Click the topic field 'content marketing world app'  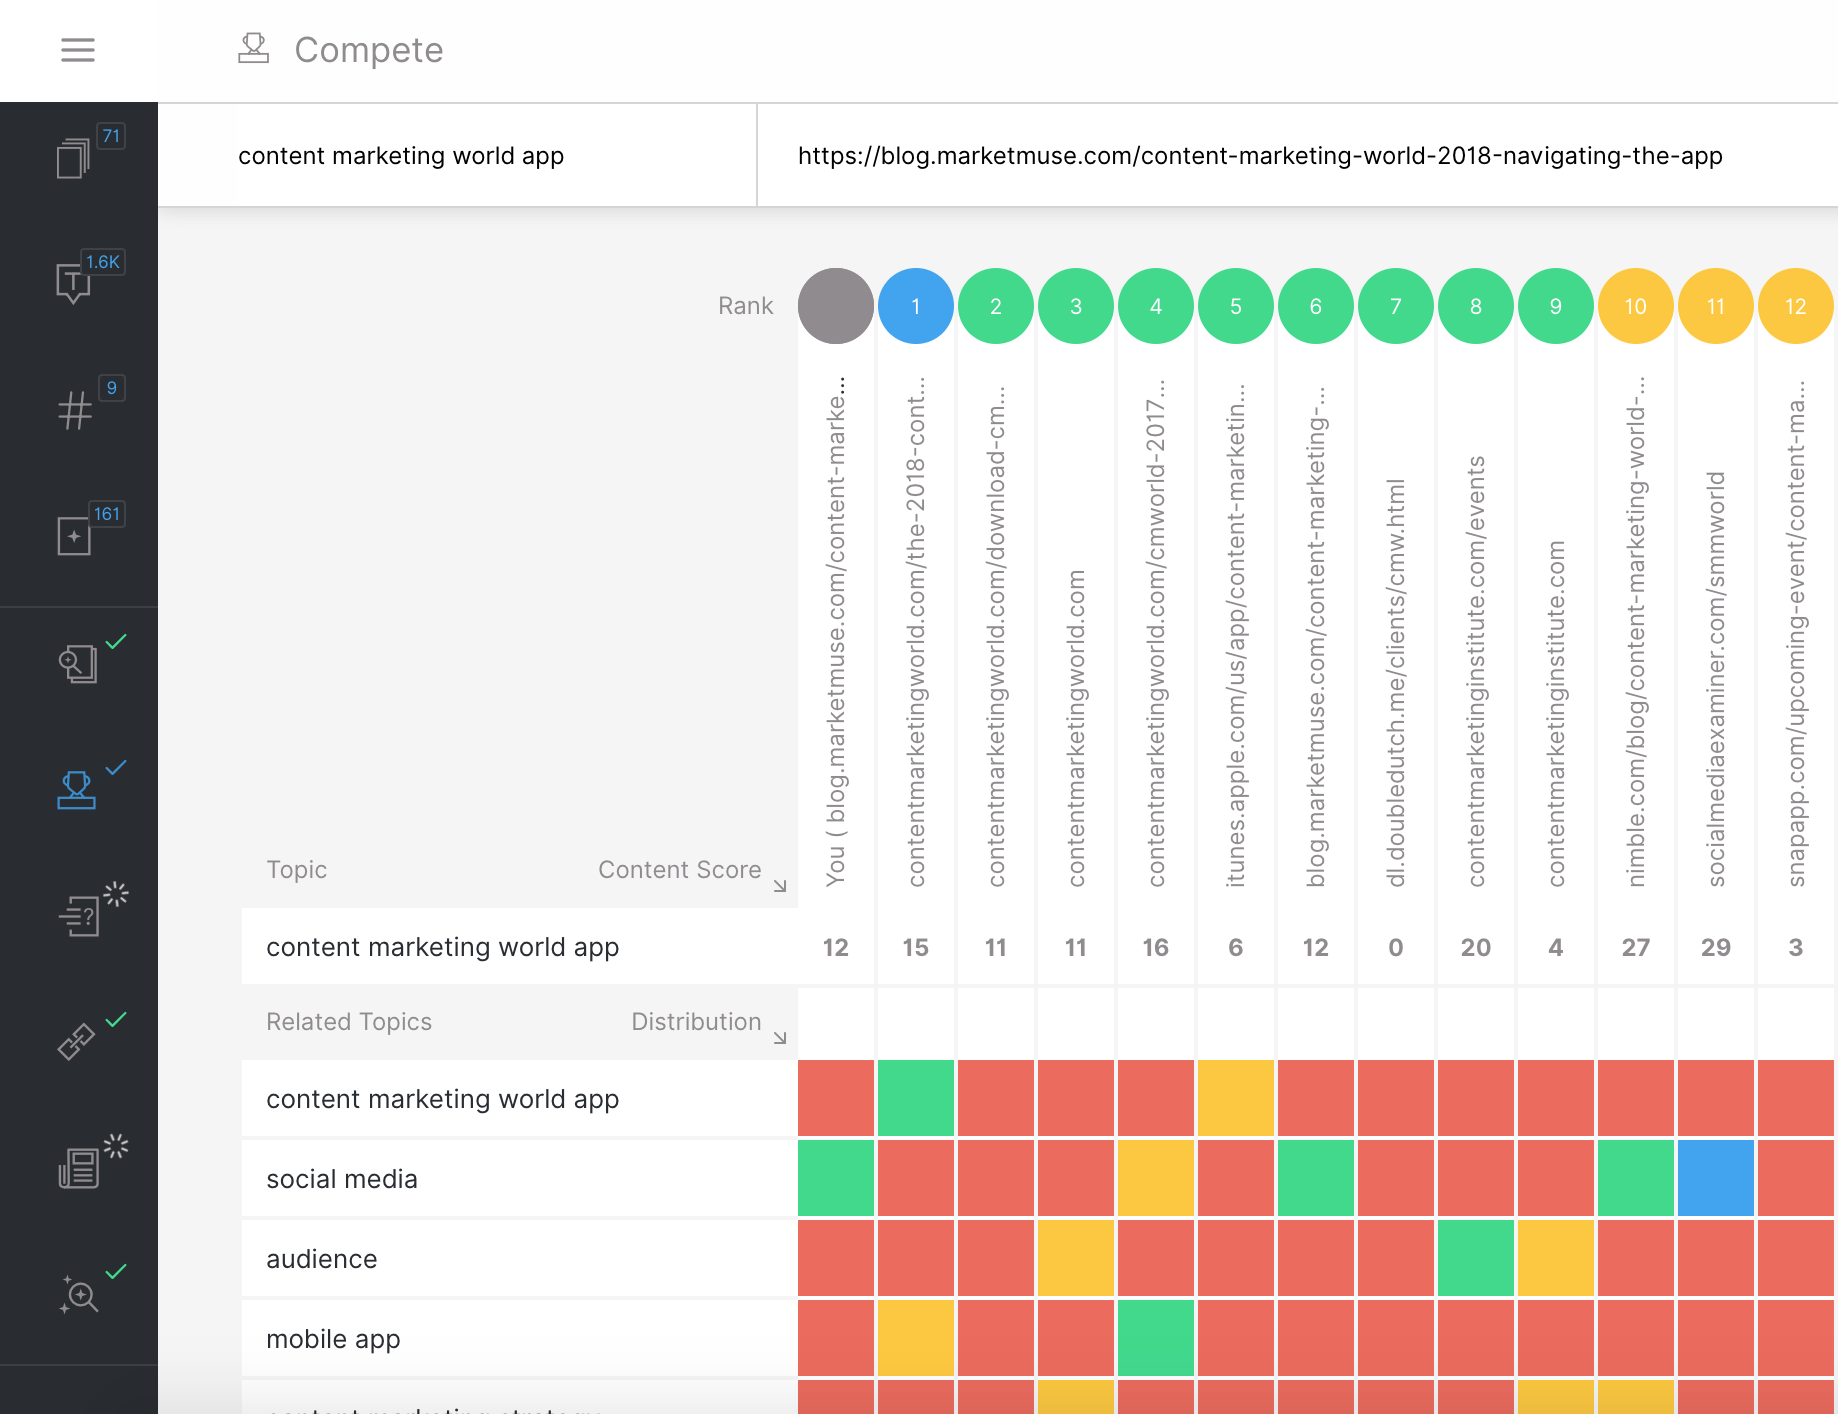456,156
